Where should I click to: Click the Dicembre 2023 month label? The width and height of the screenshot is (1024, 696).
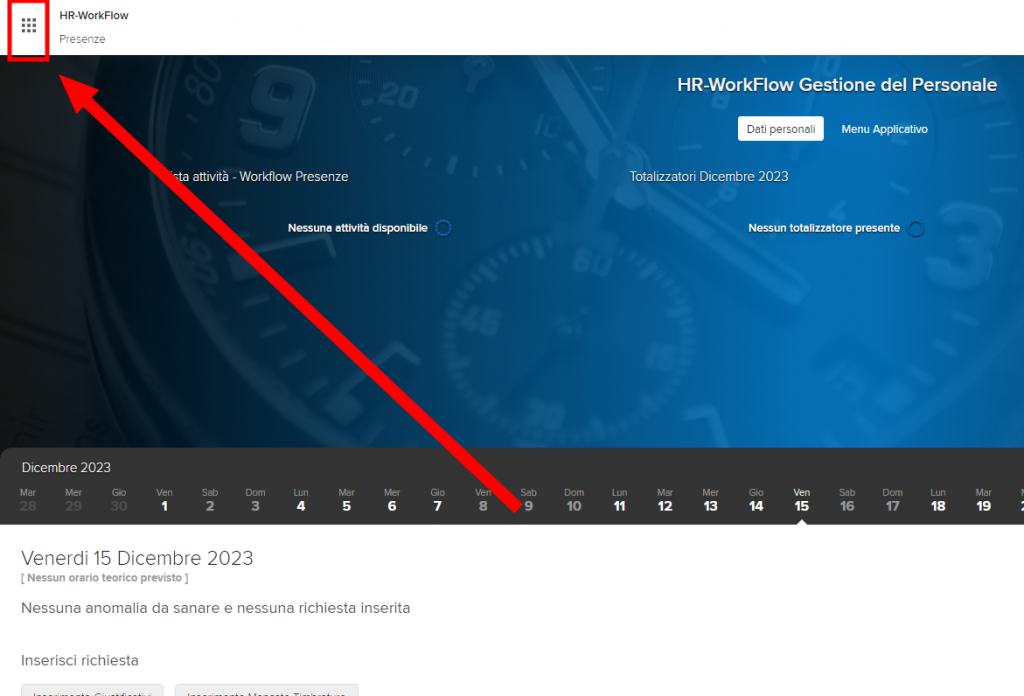tap(66, 467)
